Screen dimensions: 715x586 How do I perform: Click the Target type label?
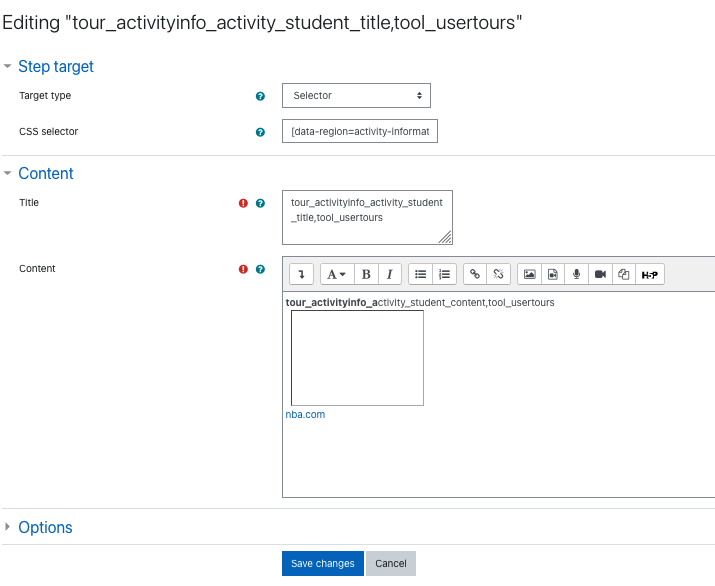[x=45, y=96]
